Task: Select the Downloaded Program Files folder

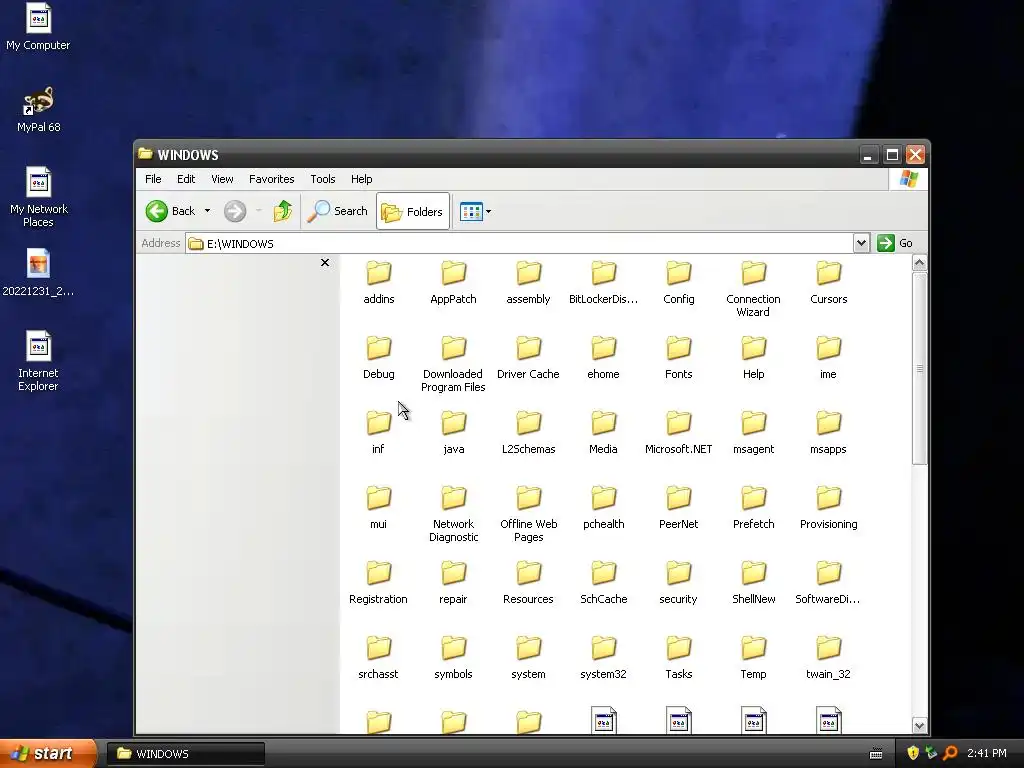Action: 453,364
